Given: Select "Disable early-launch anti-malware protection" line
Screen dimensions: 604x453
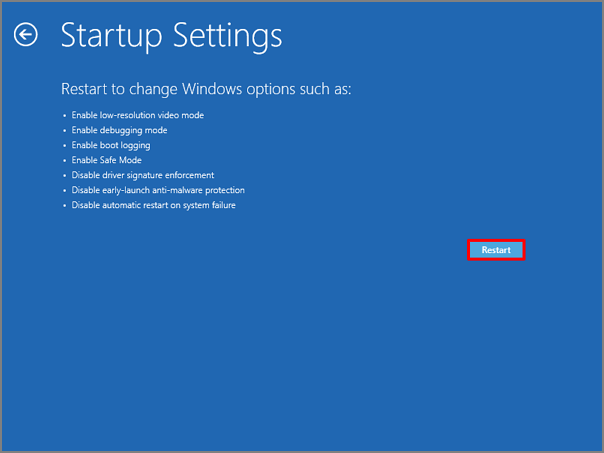Looking at the screenshot, I should pos(158,190).
